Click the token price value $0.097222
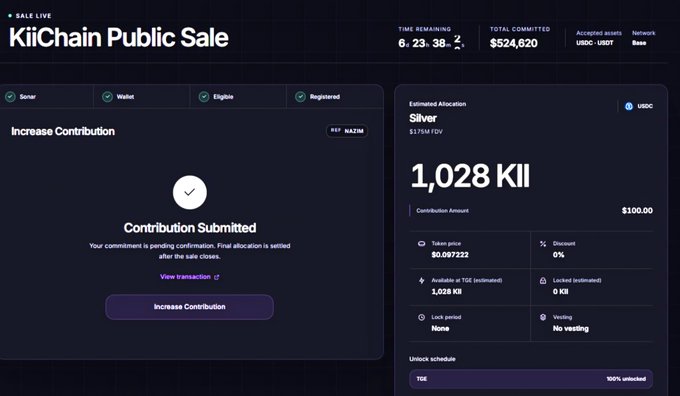680x396 pixels. (450, 255)
